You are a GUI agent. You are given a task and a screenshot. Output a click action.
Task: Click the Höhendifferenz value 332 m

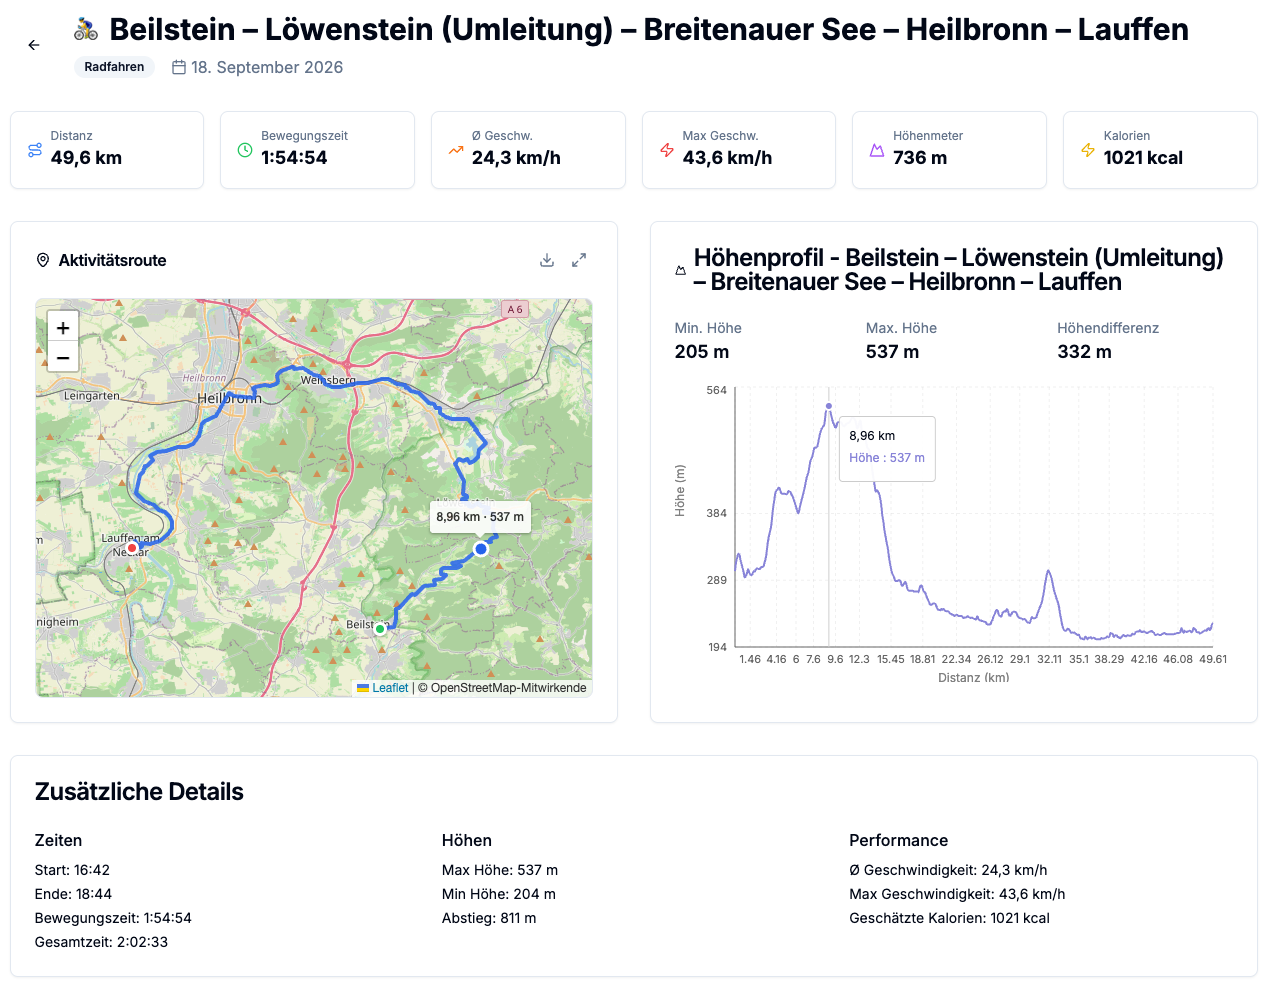pos(1084,352)
